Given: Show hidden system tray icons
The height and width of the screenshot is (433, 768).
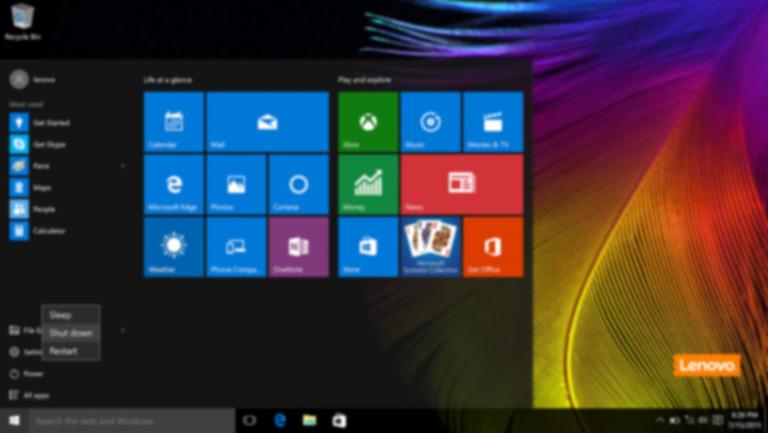Looking at the screenshot, I should (x=660, y=420).
